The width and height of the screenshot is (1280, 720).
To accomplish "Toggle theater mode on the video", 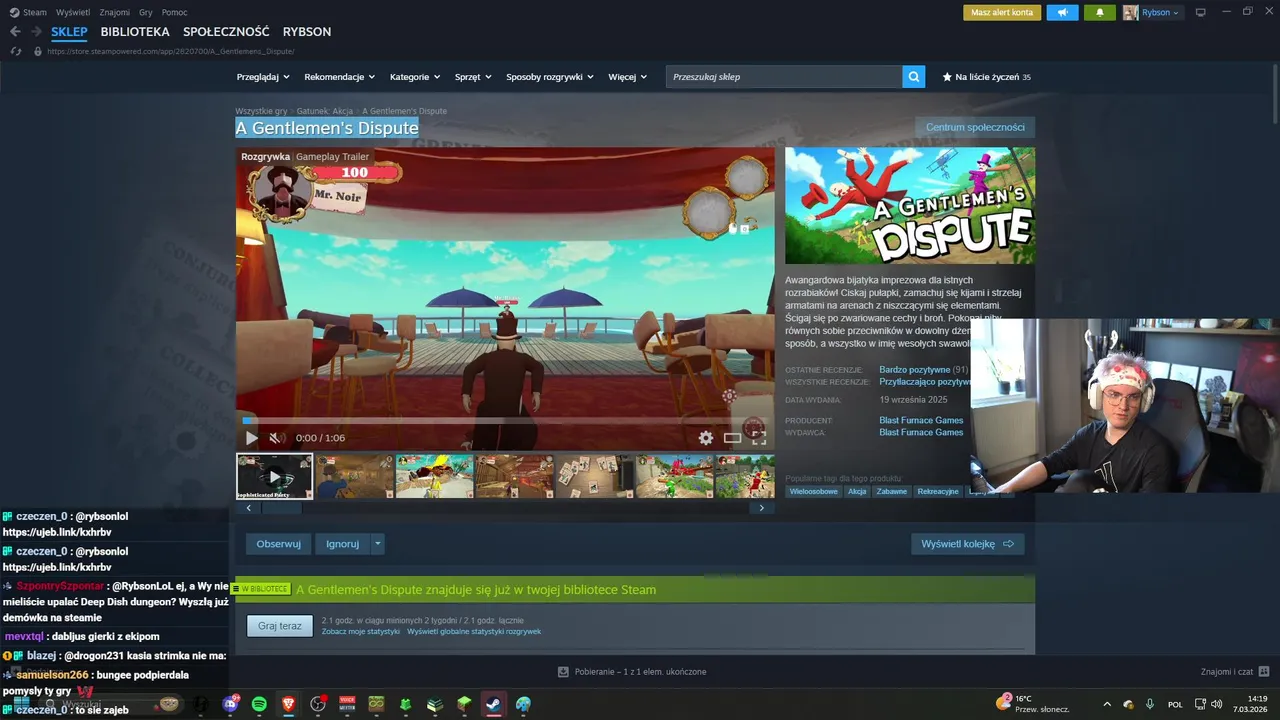I will click(x=733, y=438).
